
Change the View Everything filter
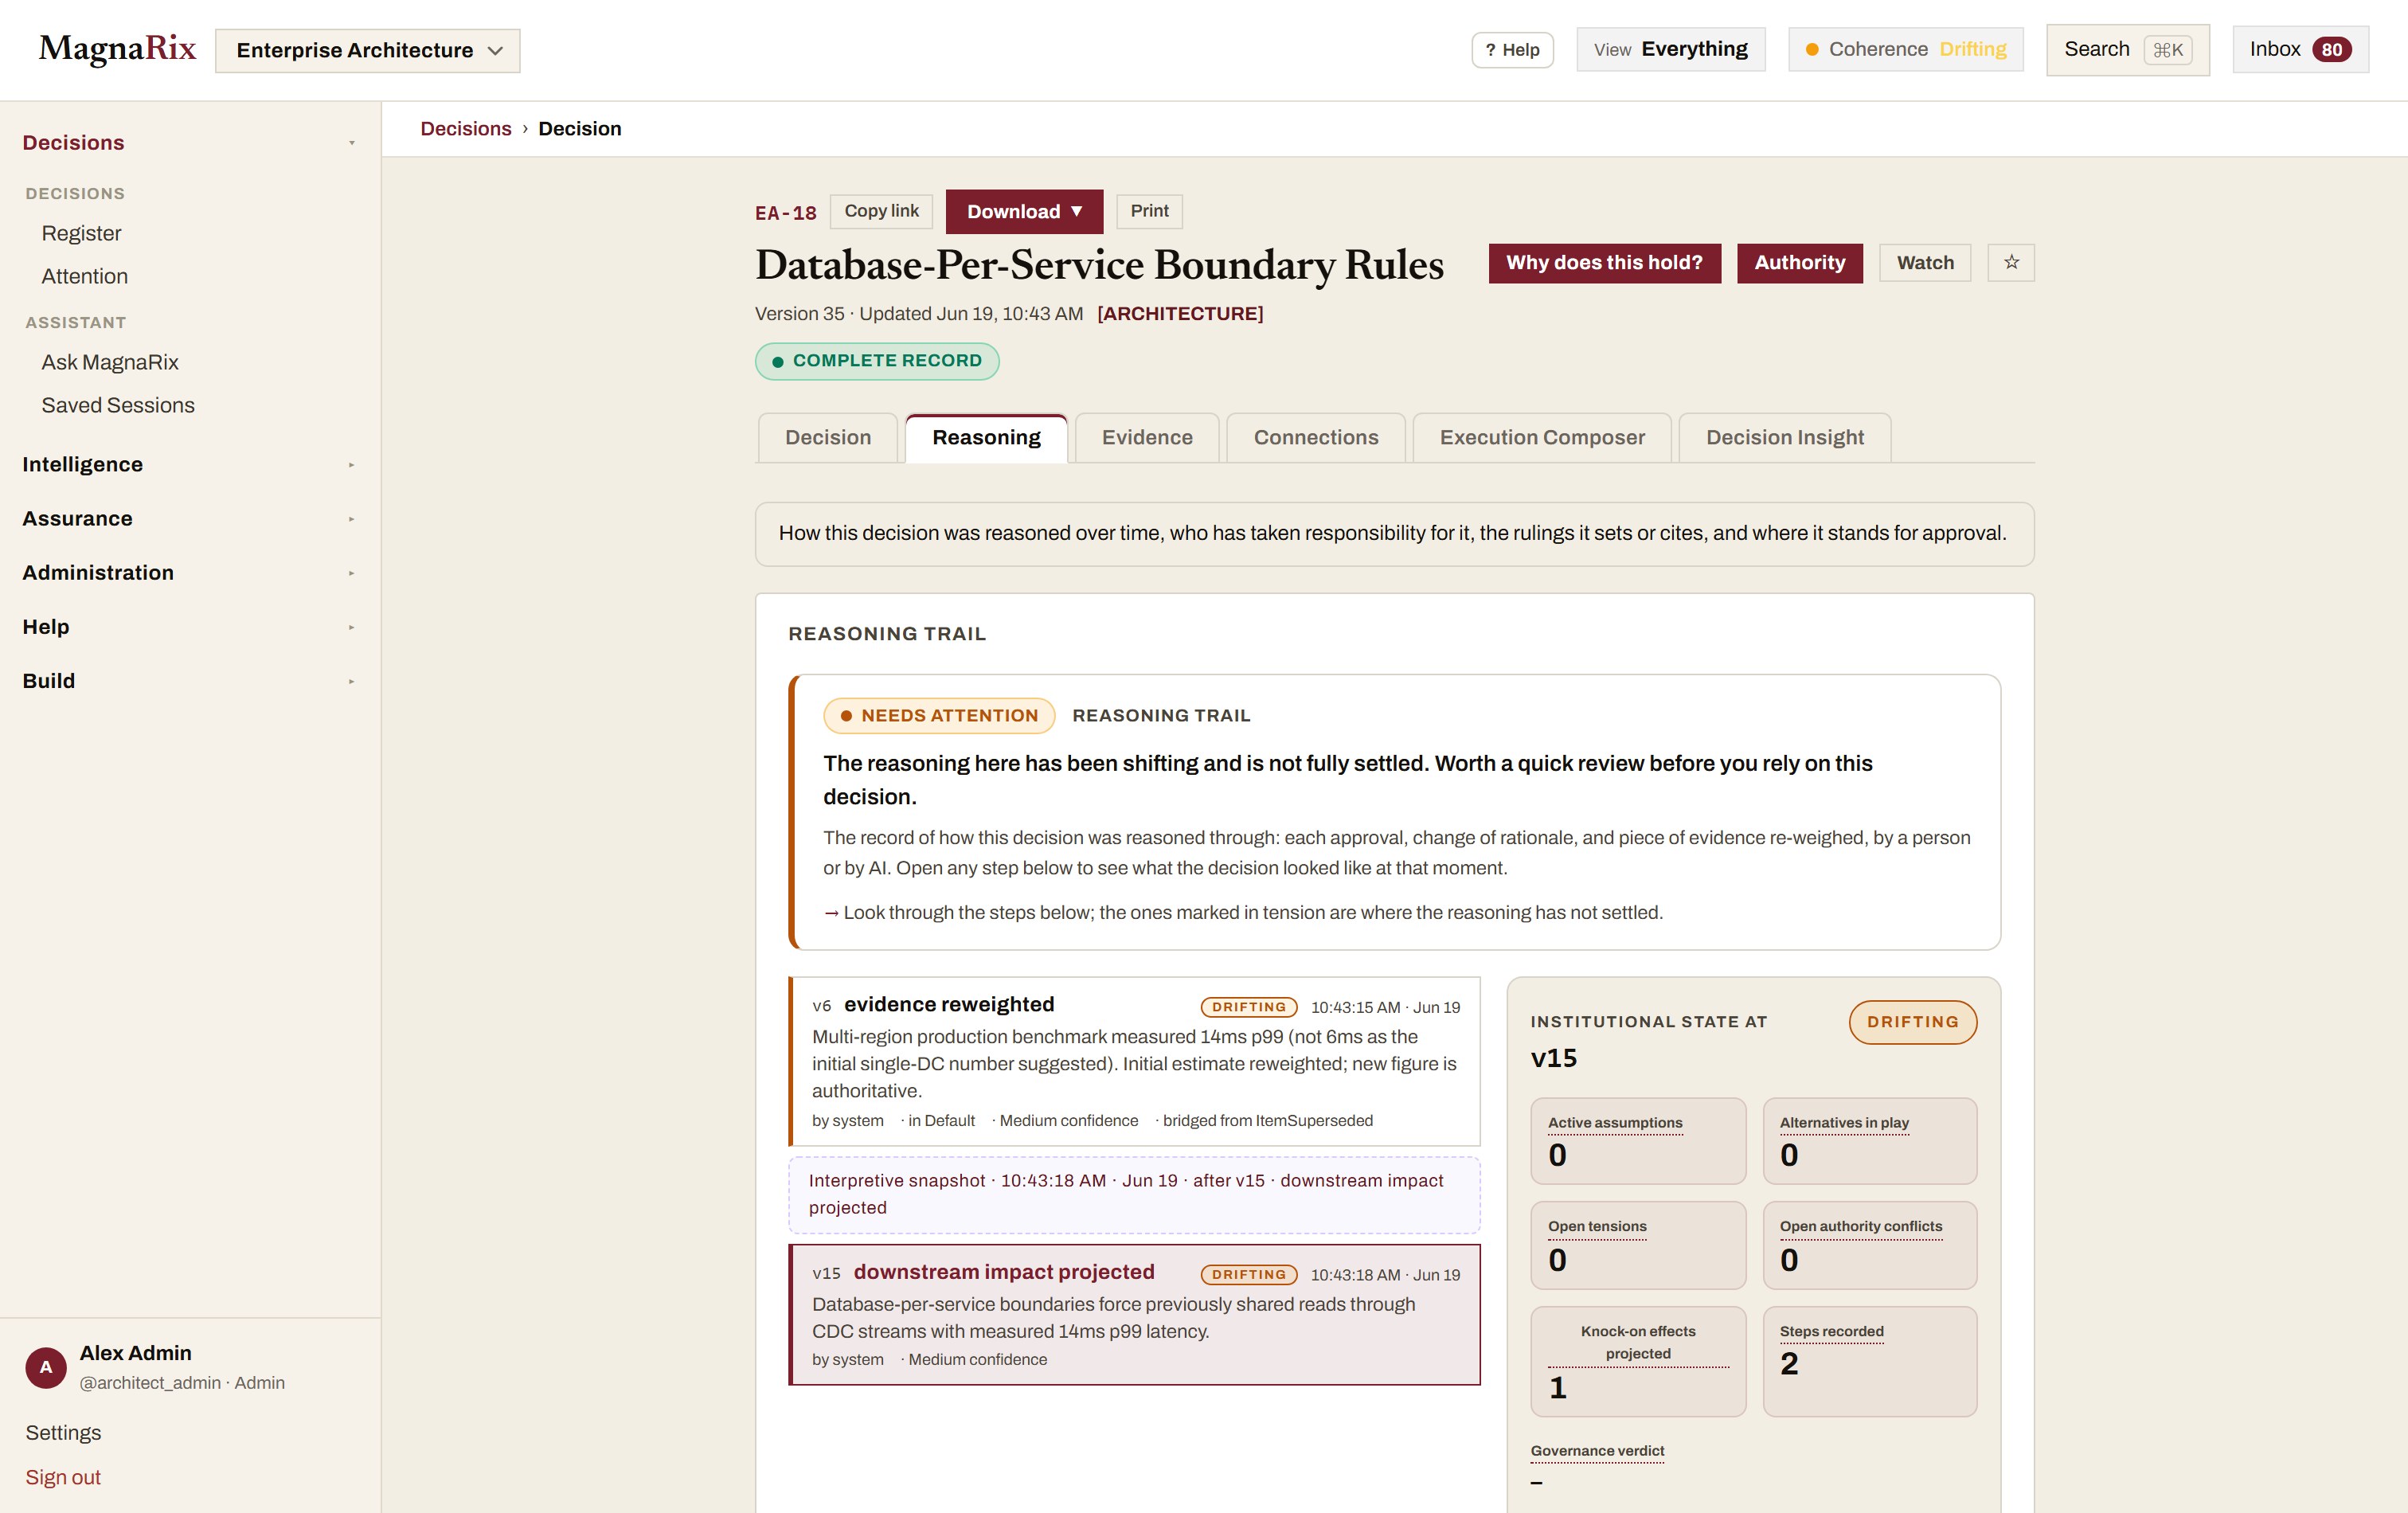[1670, 50]
